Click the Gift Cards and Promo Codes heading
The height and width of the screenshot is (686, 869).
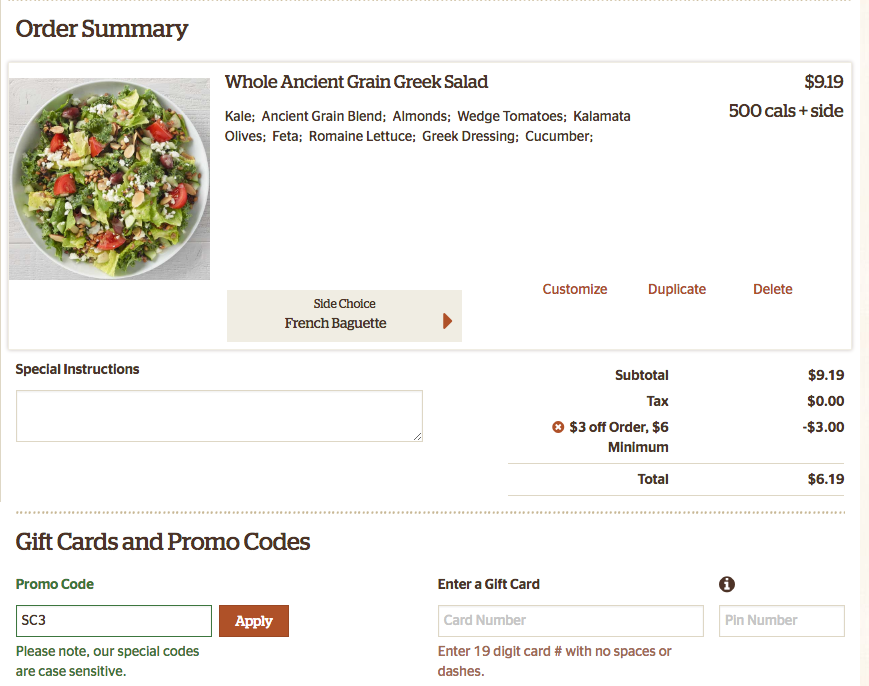pyautogui.click(x=163, y=542)
